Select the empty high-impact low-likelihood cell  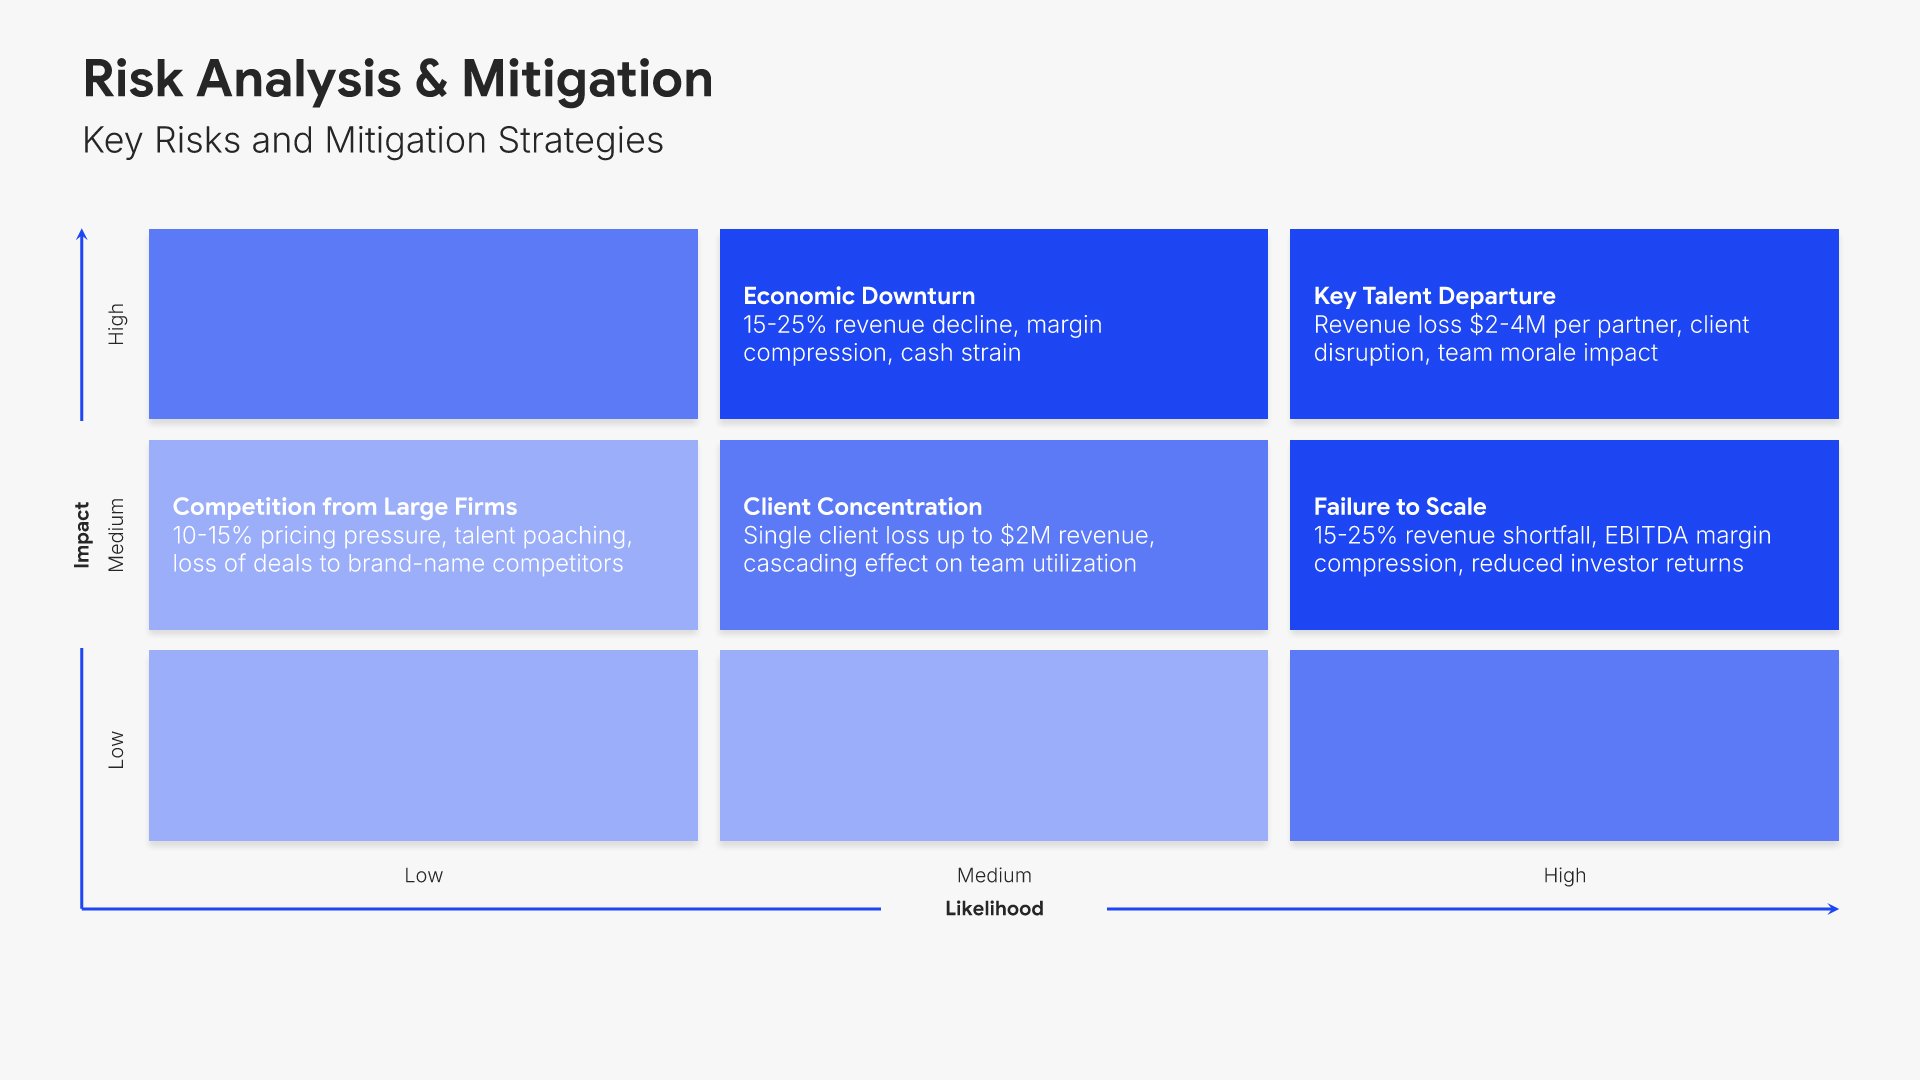click(423, 324)
